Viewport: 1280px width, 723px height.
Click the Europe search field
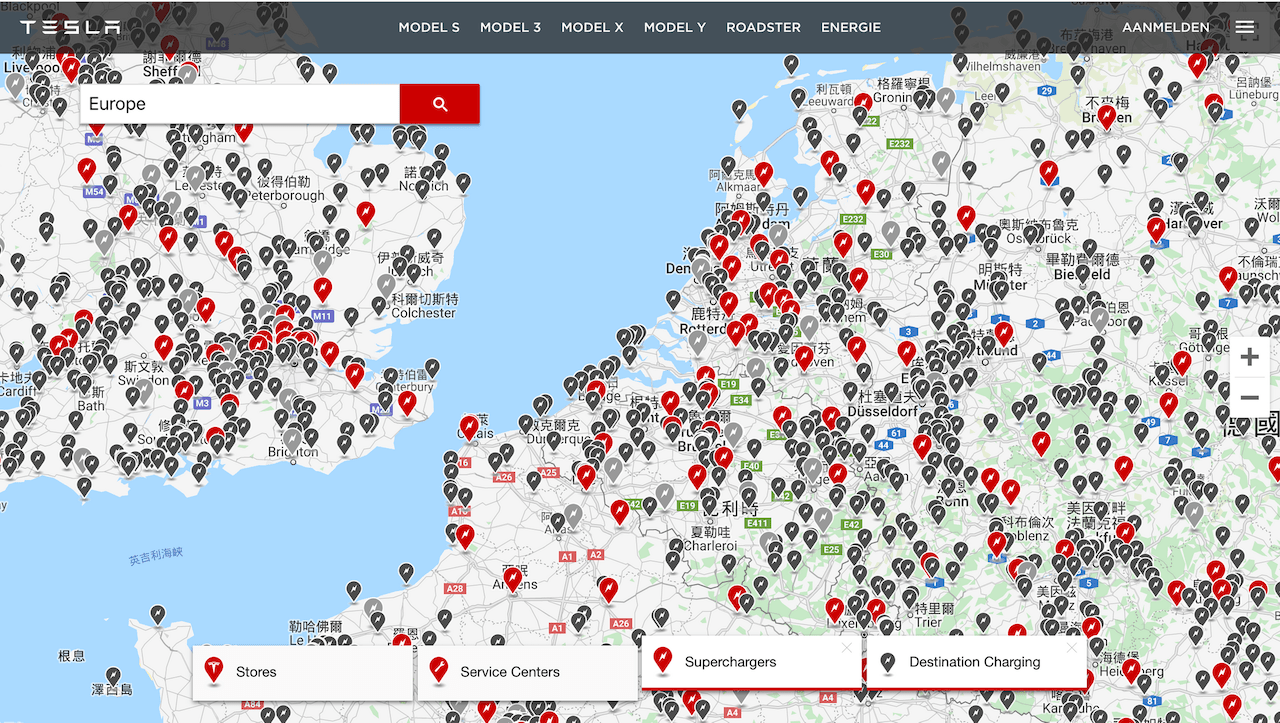point(240,104)
